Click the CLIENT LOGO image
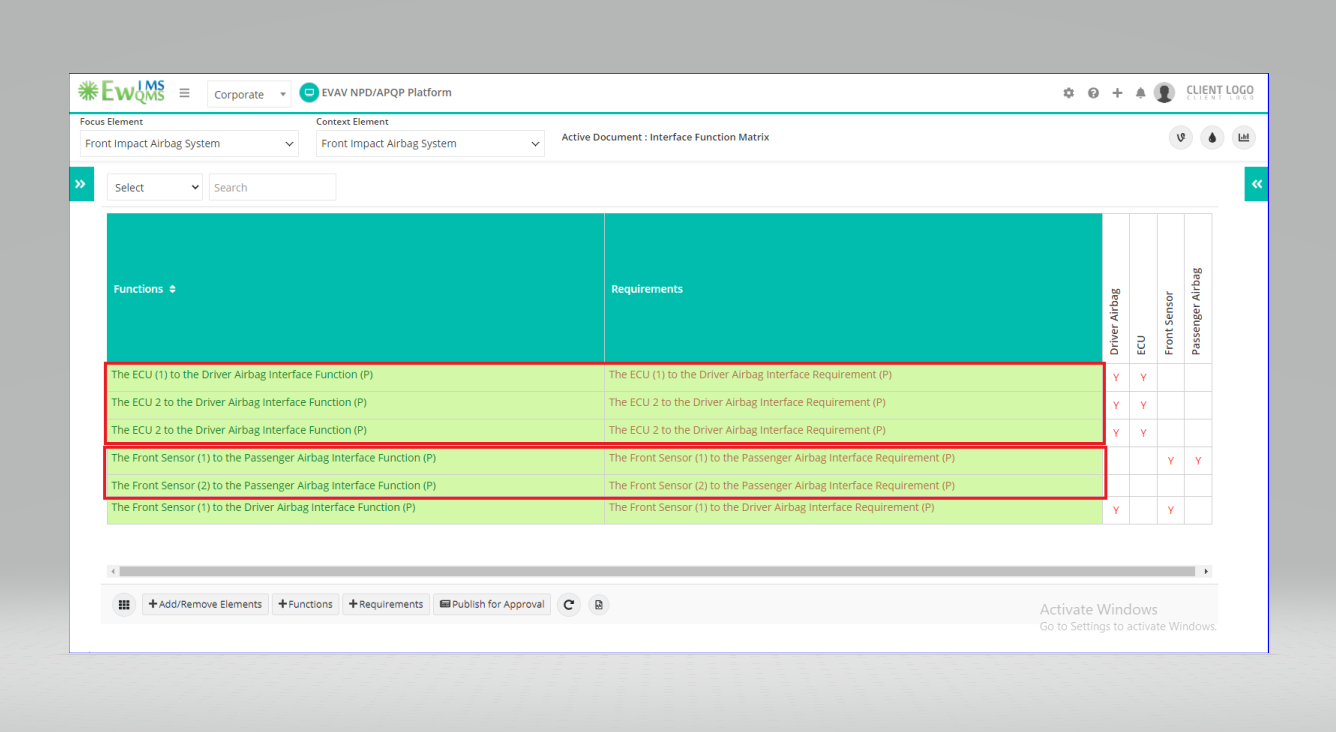 click(1220, 92)
